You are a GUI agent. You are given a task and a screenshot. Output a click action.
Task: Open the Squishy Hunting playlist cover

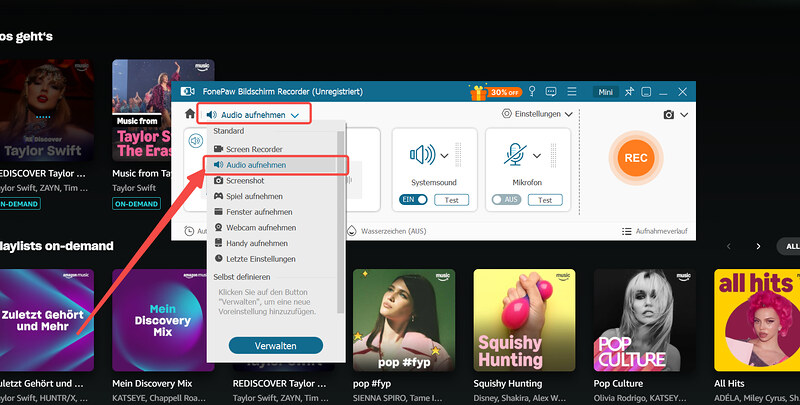pos(524,320)
